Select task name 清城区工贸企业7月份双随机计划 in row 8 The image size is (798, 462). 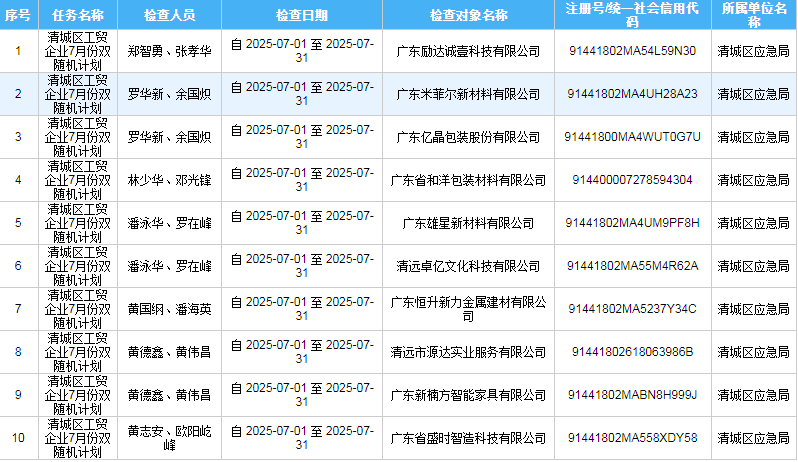[x=78, y=352]
